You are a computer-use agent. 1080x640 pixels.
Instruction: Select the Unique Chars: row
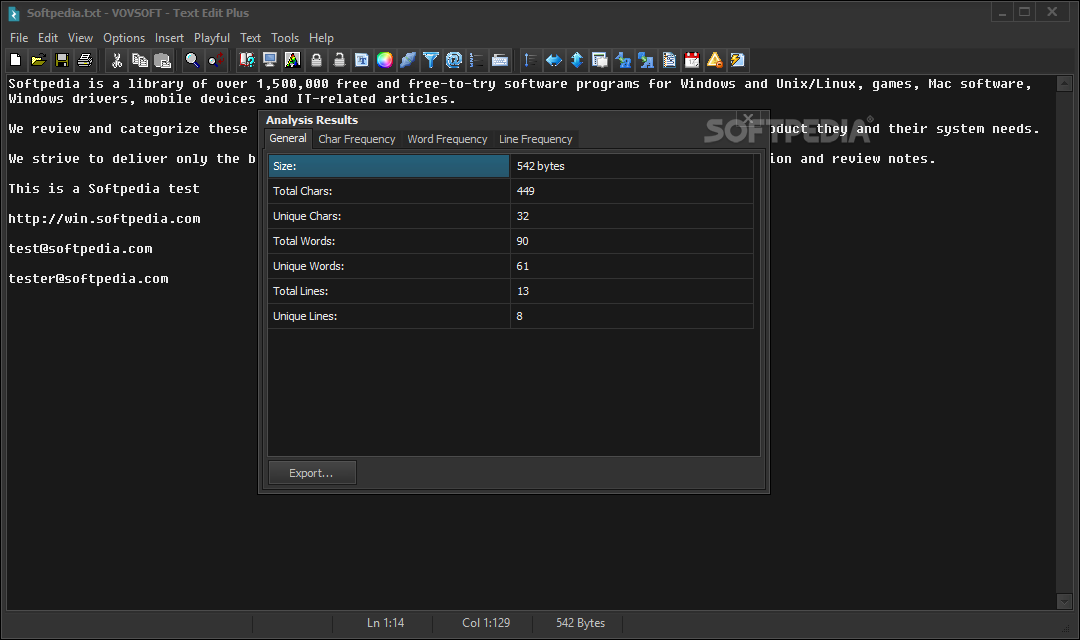510,216
